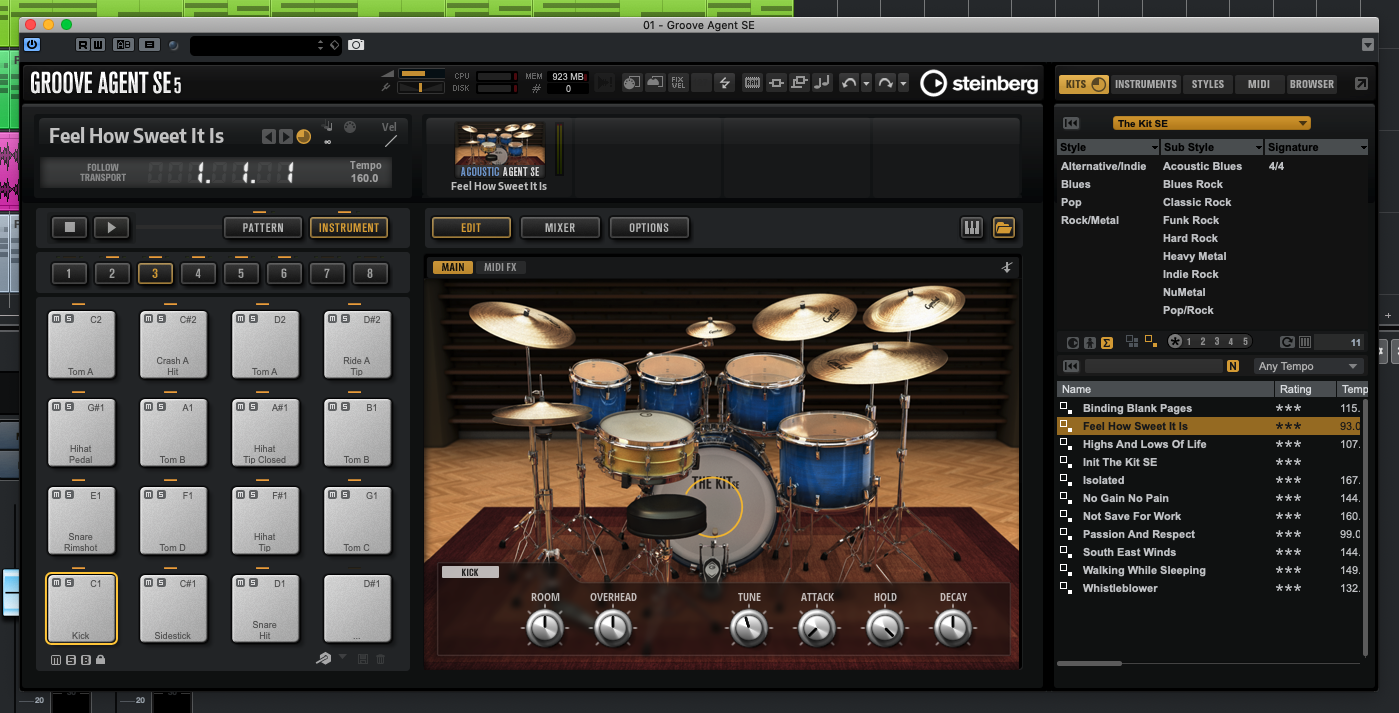This screenshot has height=713, width=1399.
Task: Click the Tempo value 160.0
Action: 365,178
